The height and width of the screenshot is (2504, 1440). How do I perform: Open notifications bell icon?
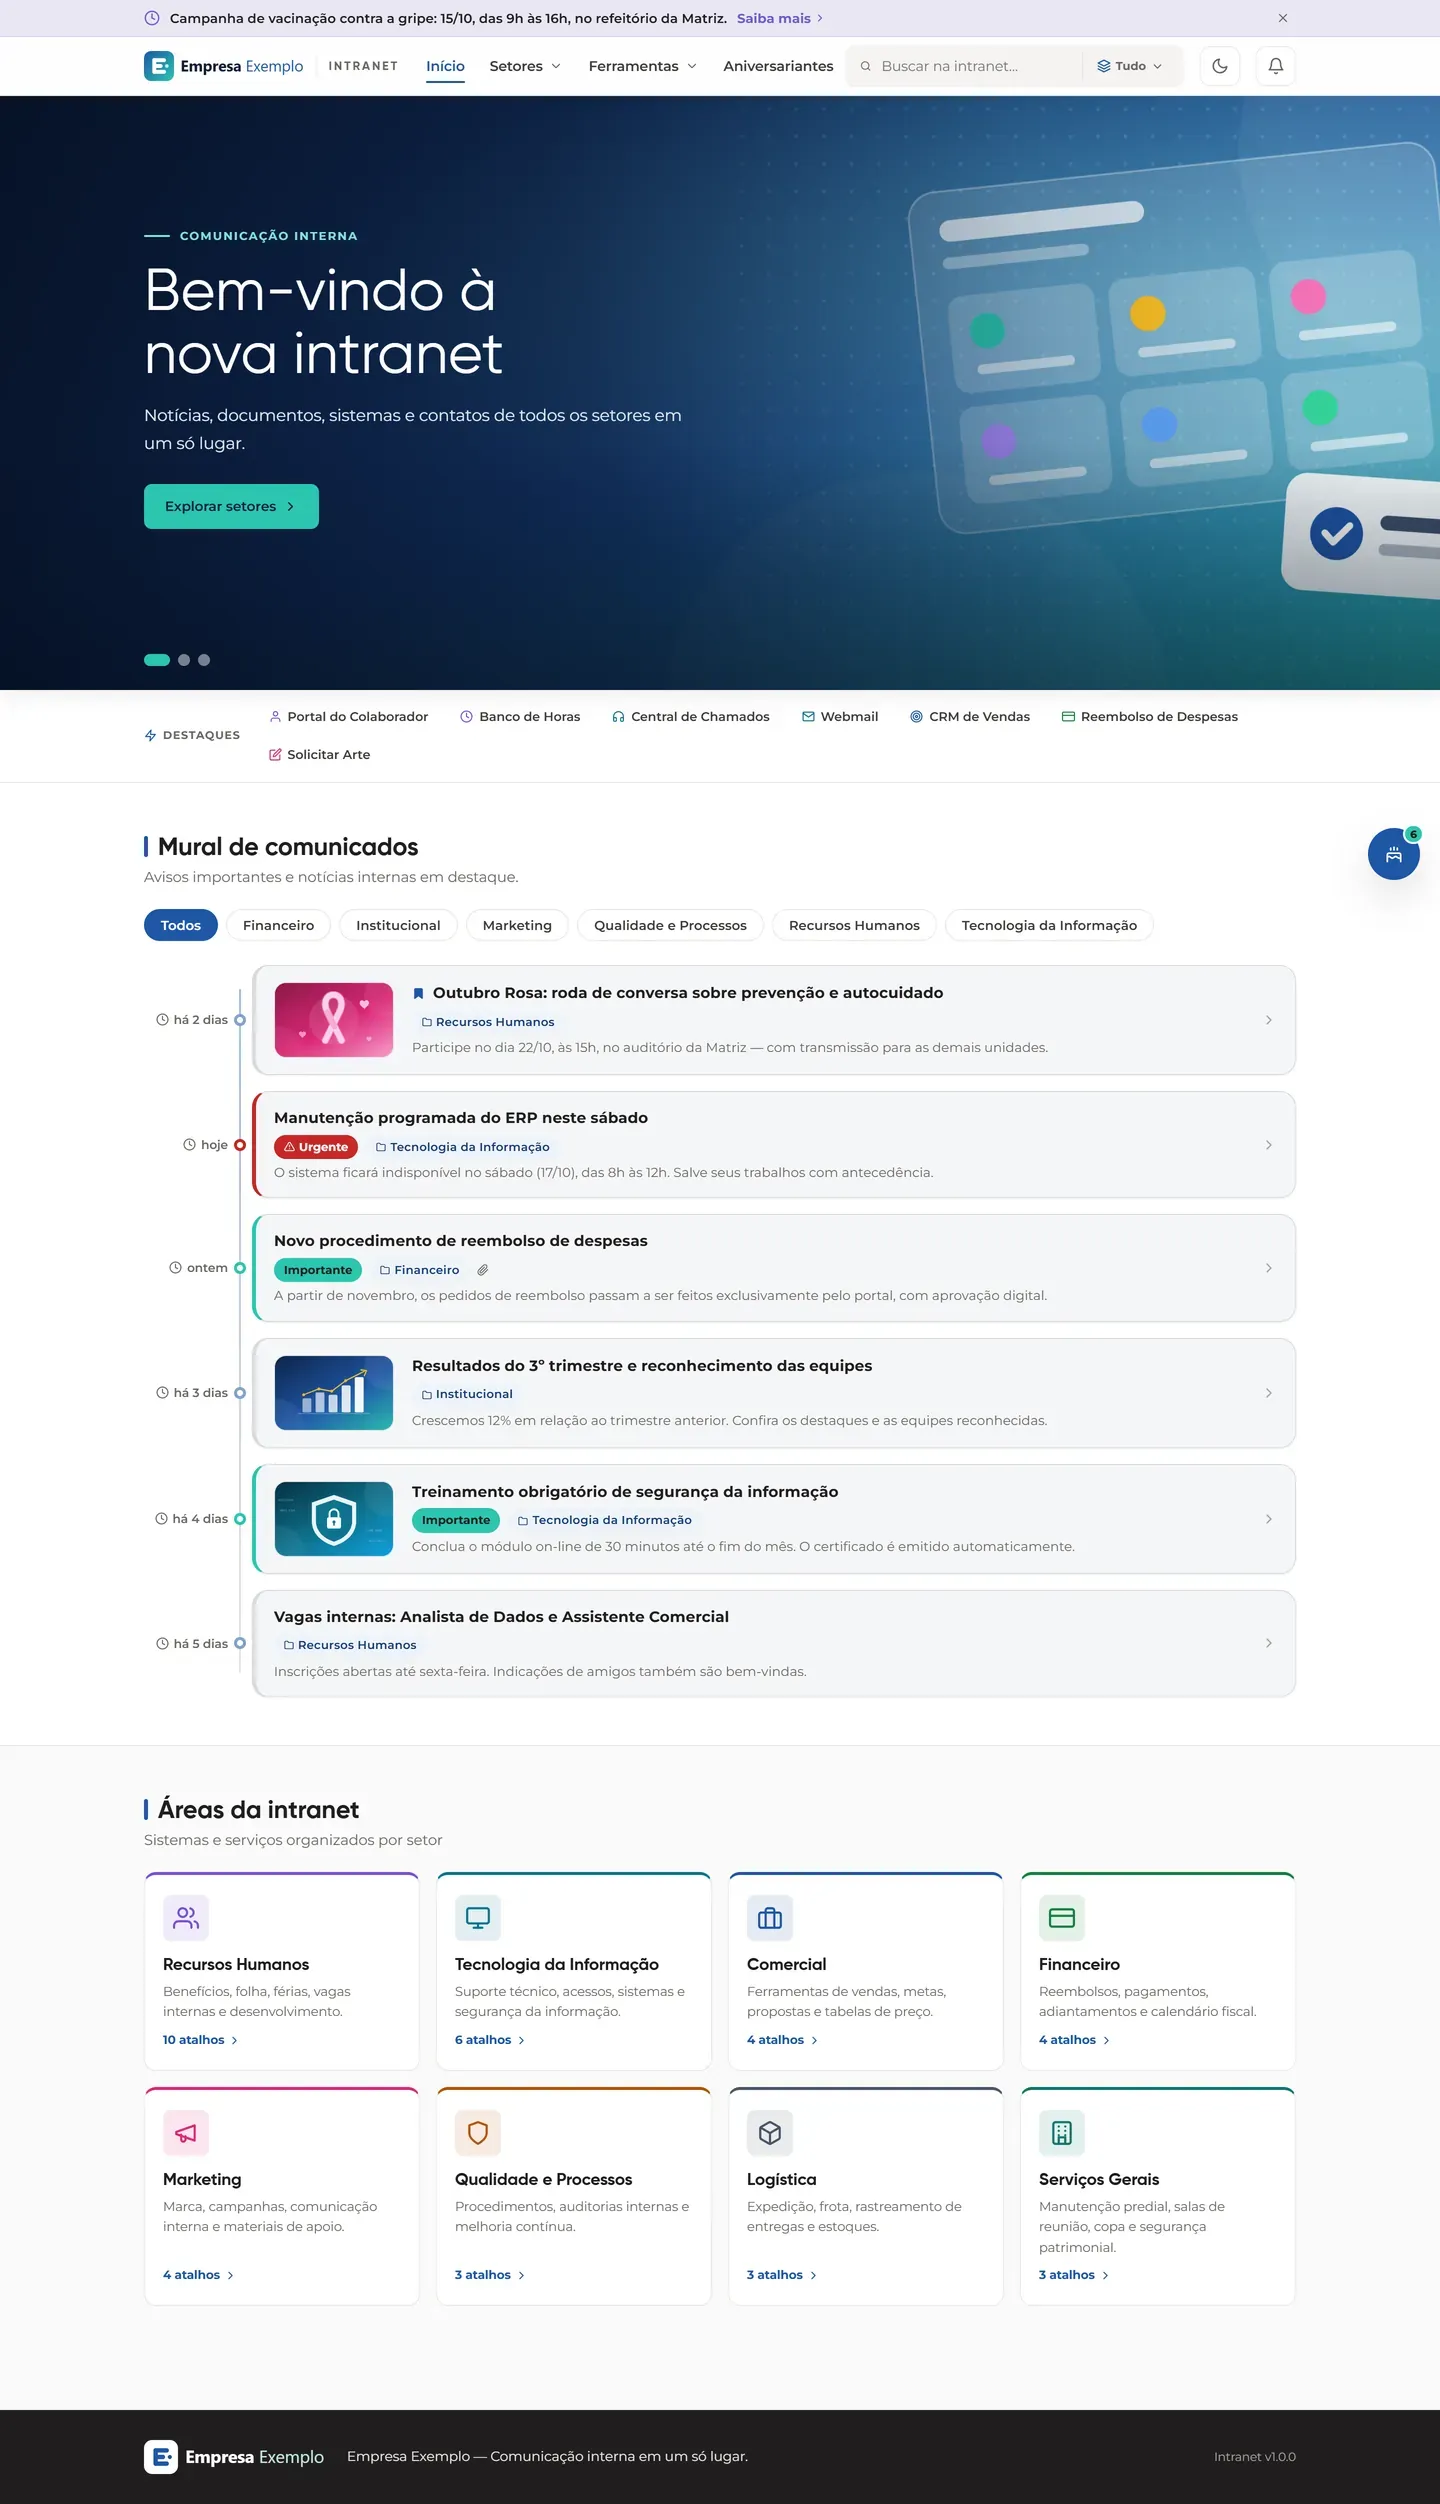point(1275,66)
